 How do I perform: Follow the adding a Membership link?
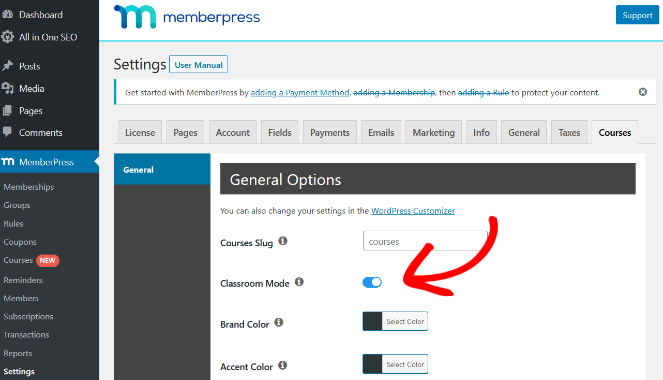click(x=394, y=93)
